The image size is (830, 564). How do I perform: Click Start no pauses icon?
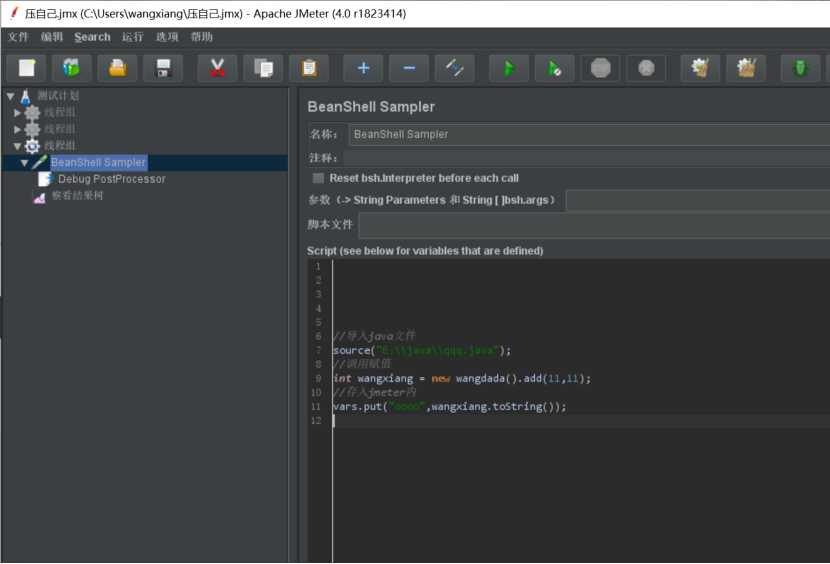click(554, 68)
